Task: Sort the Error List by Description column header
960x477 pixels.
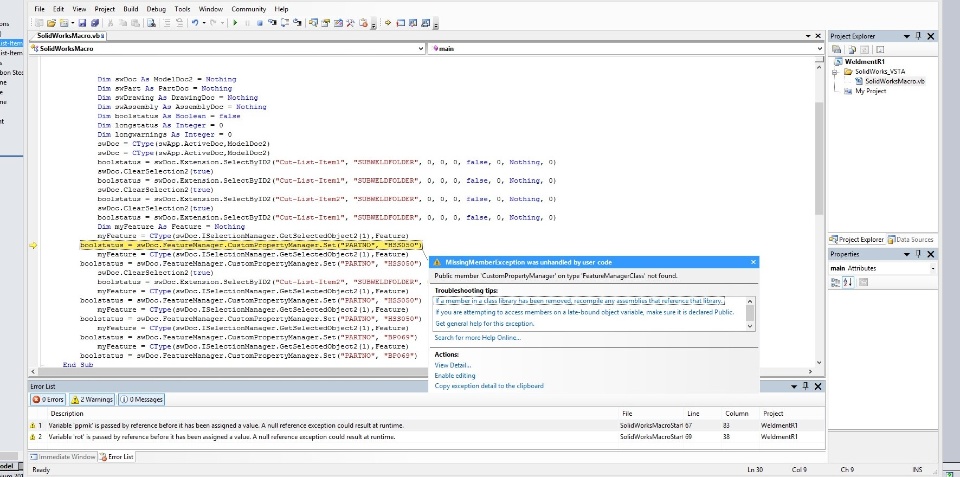Action: click(66, 413)
